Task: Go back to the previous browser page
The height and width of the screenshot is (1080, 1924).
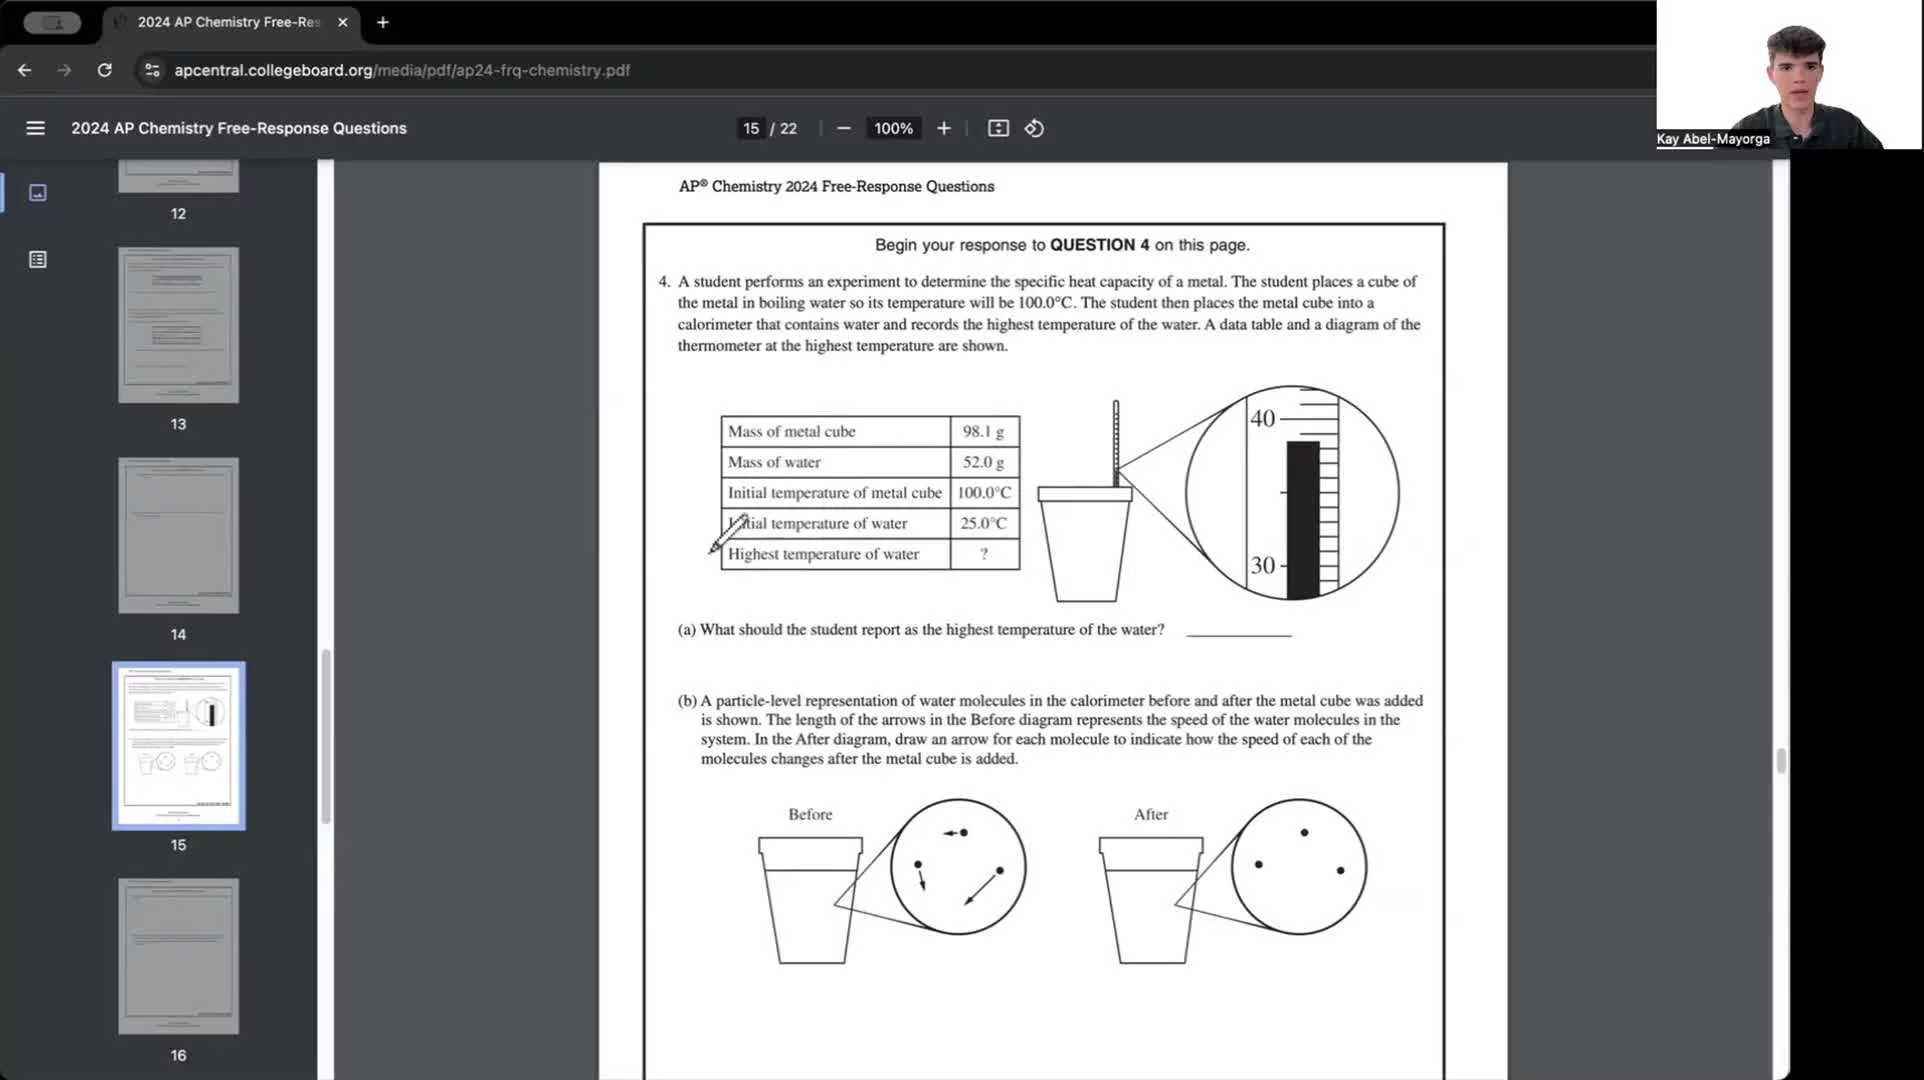Action: pos(25,70)
